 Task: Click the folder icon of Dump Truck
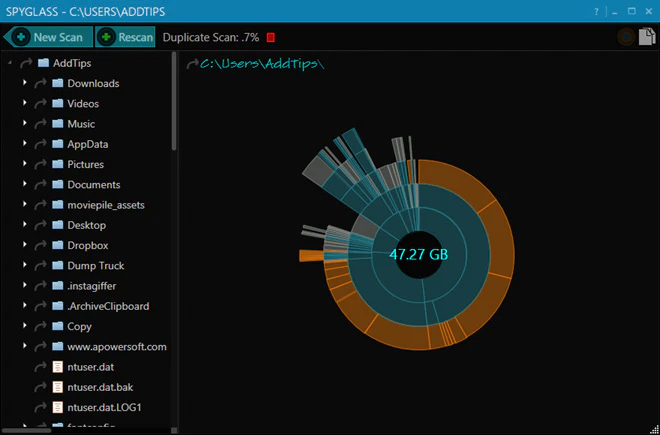tap(58, 265)
